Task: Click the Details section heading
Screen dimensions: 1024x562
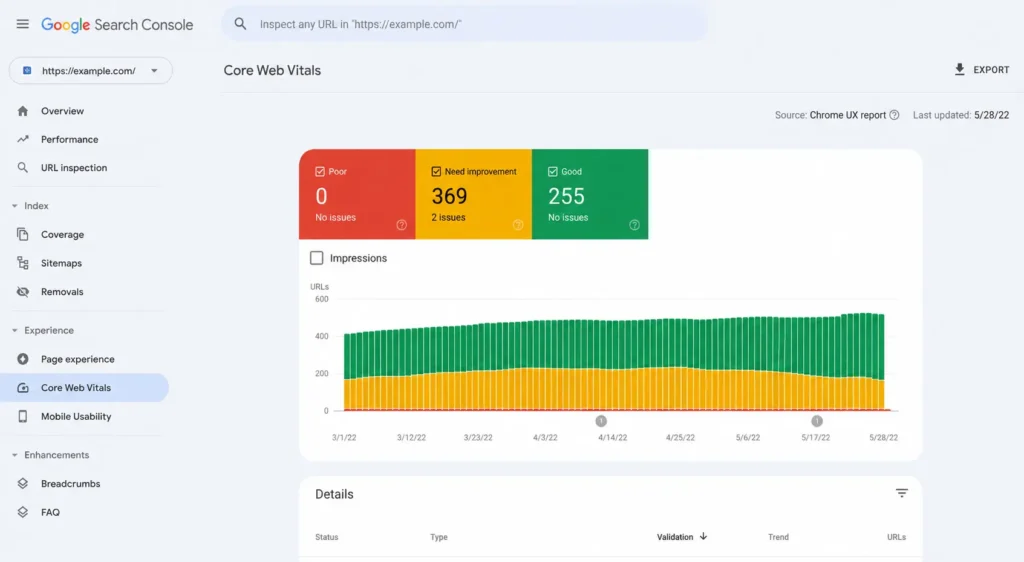Action: 334,494
